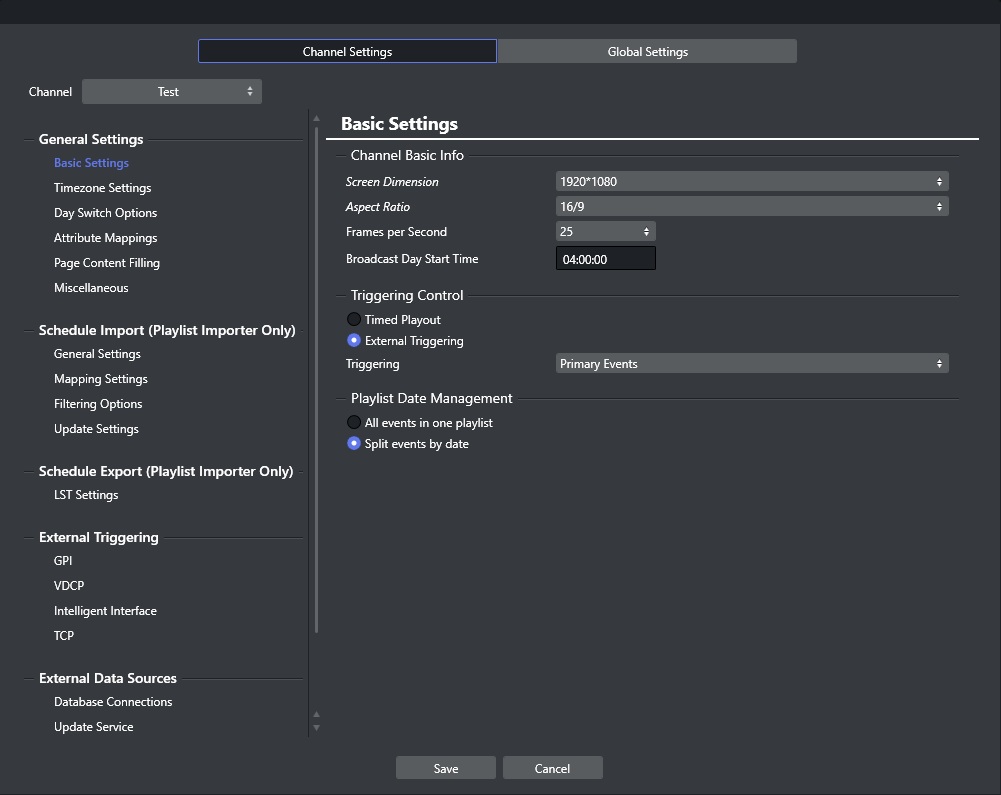Open the Channel selector showing Test

[171, 92]
